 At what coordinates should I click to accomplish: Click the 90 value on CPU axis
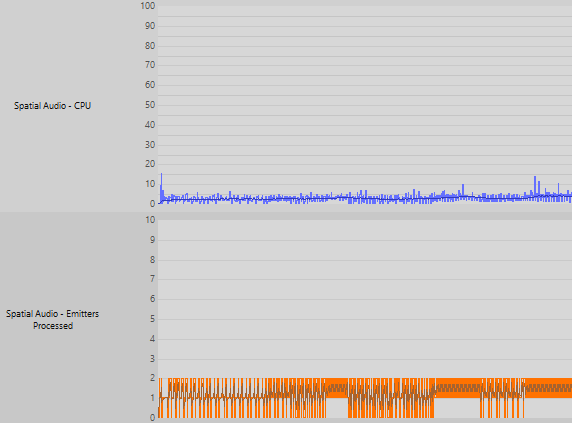click(150, 26)
